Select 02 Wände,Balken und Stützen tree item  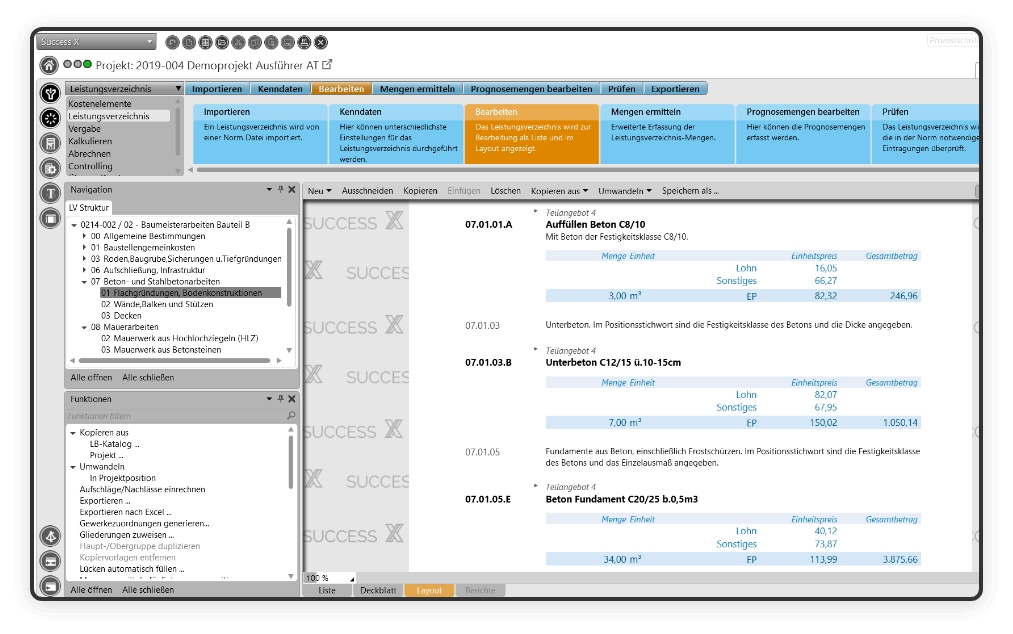(x=157, y=304)
